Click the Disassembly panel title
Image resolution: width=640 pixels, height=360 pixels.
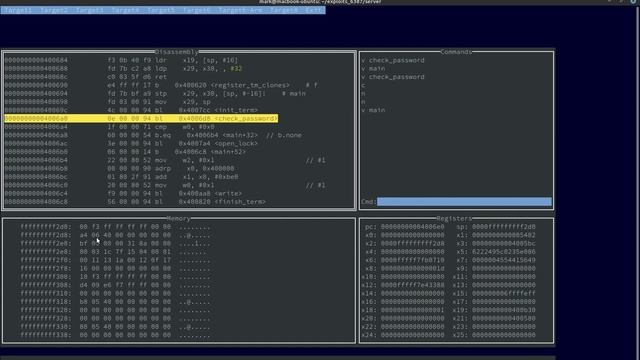[x=177, y=52]
